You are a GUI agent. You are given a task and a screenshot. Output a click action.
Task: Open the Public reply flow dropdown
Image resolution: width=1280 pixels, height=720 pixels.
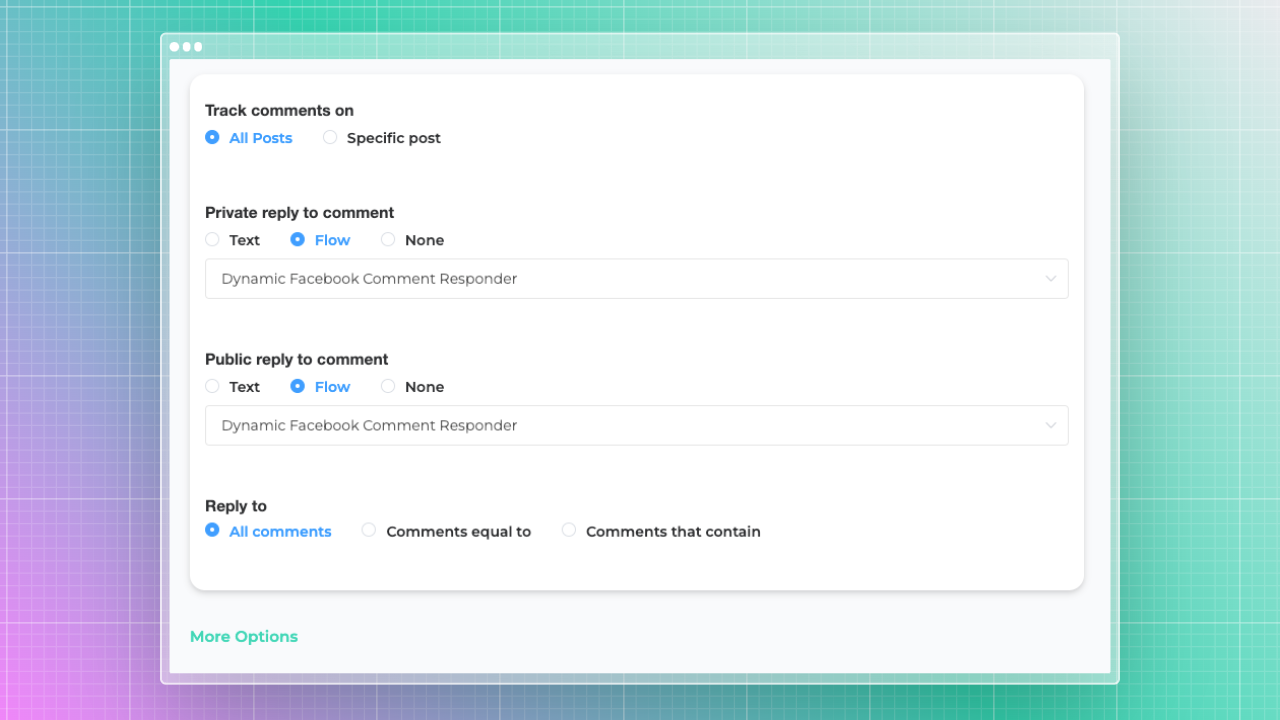637,426
